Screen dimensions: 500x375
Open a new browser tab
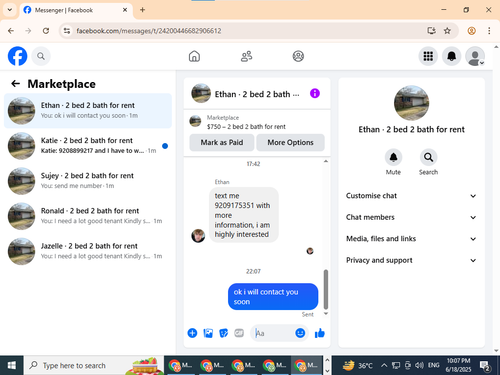(x=142, y=10)
